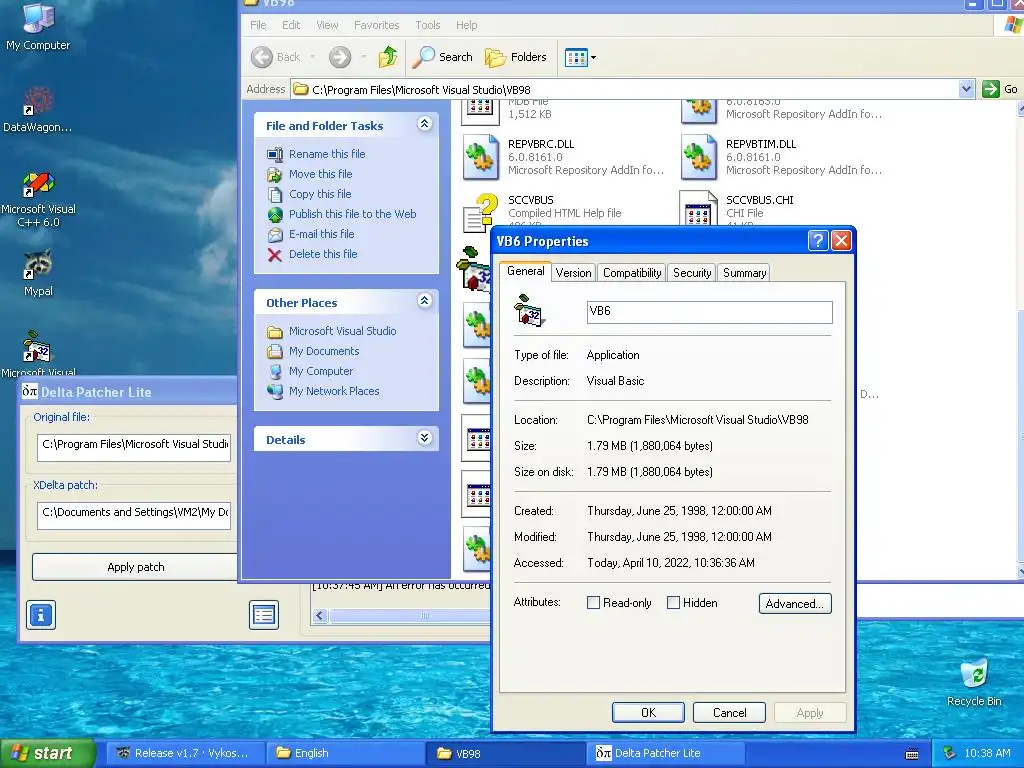Open My Computer desktop icon
1024x768 pixels.
click(38, 26)
